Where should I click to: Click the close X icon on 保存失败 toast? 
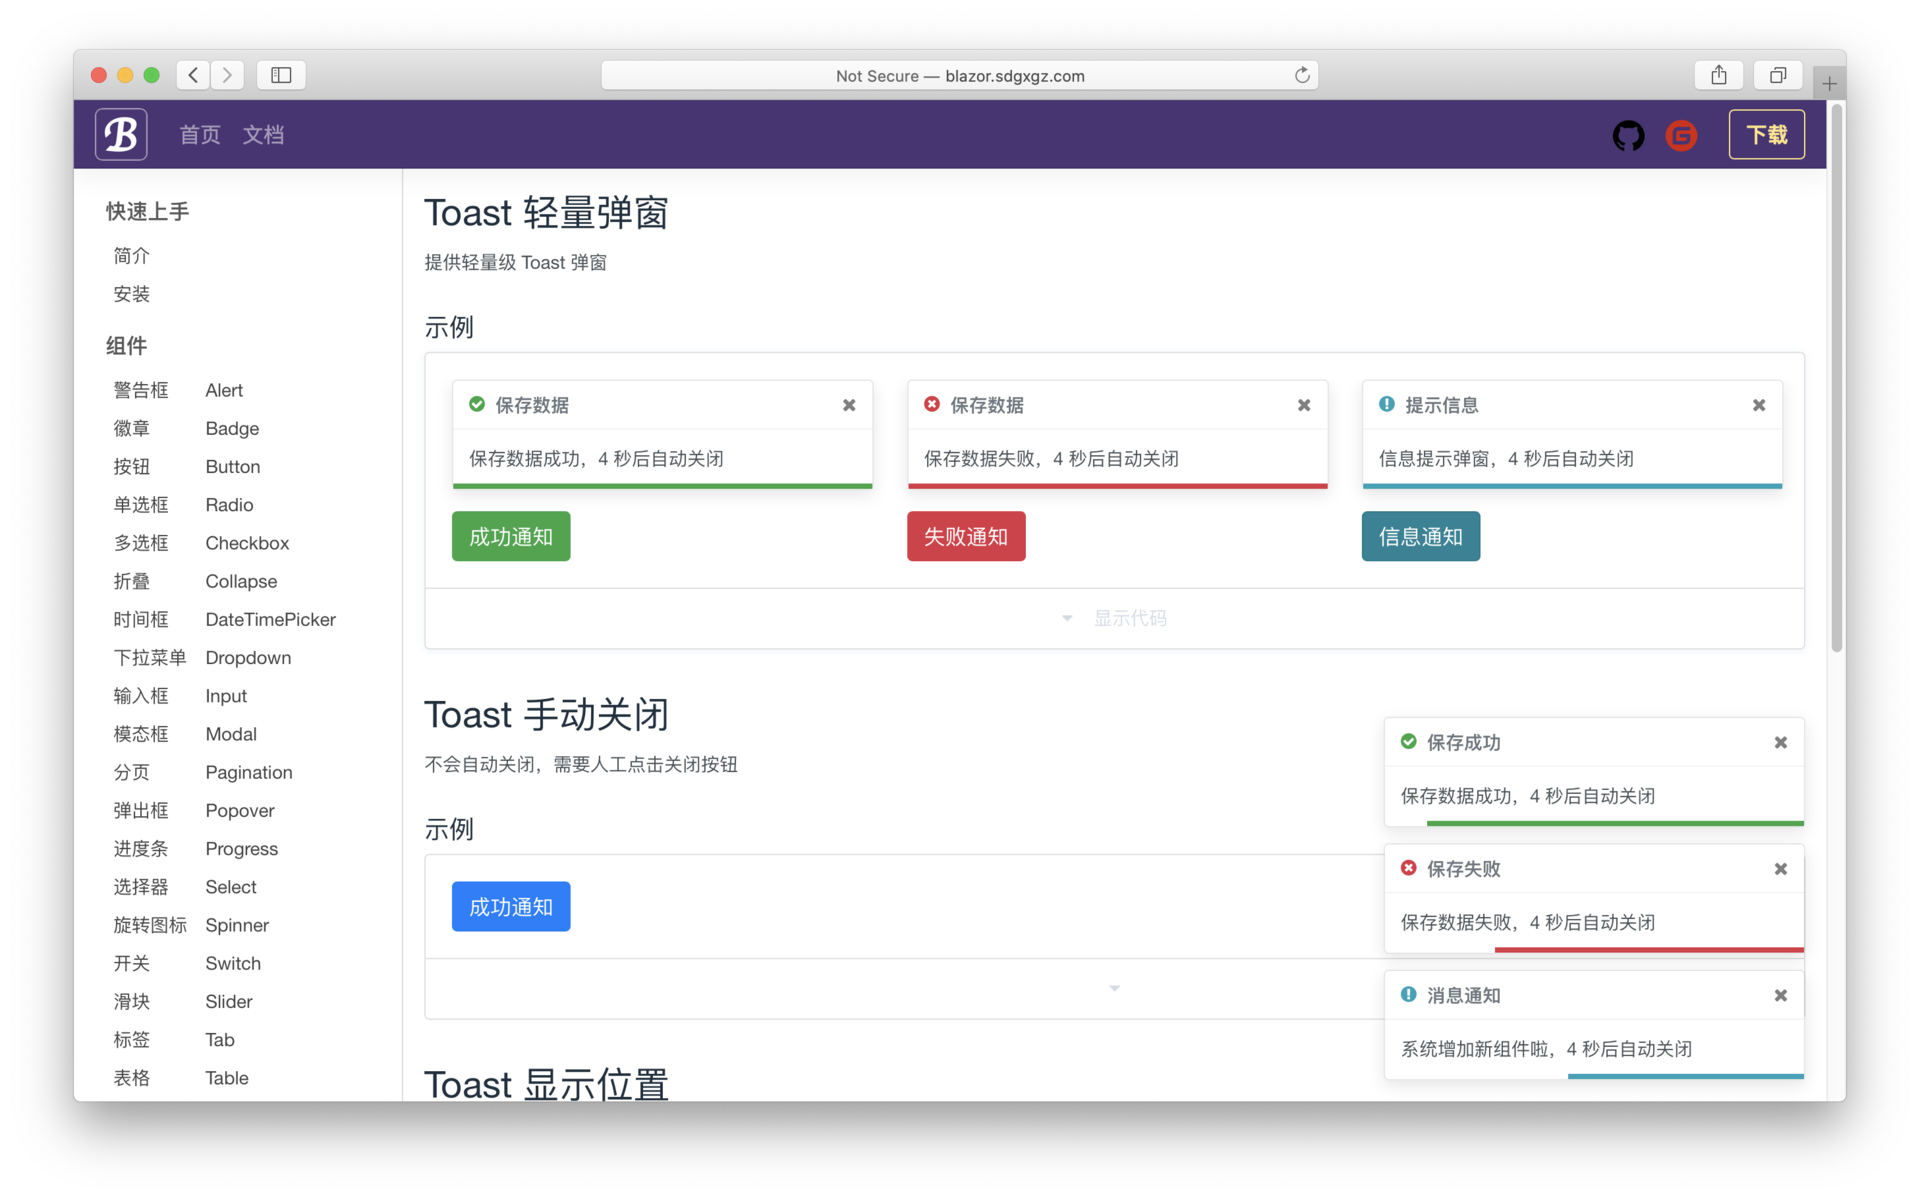[1783, 867]
